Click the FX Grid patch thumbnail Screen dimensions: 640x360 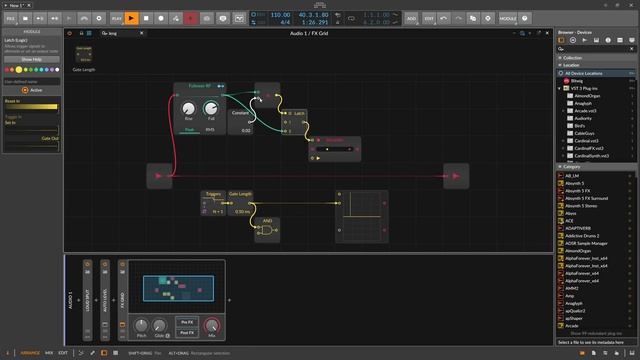(x=178, y=289)
